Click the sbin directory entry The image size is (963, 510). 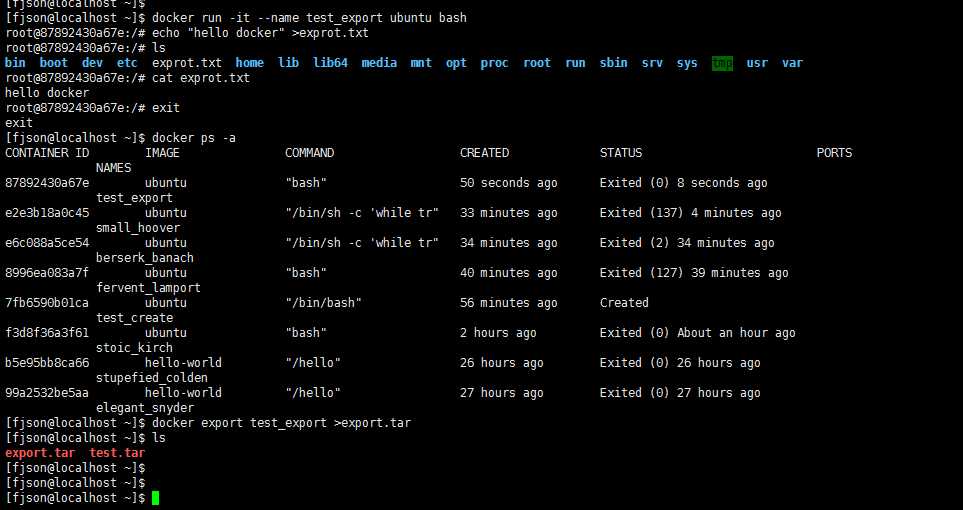pyautogui.click(x=614, y=63)
